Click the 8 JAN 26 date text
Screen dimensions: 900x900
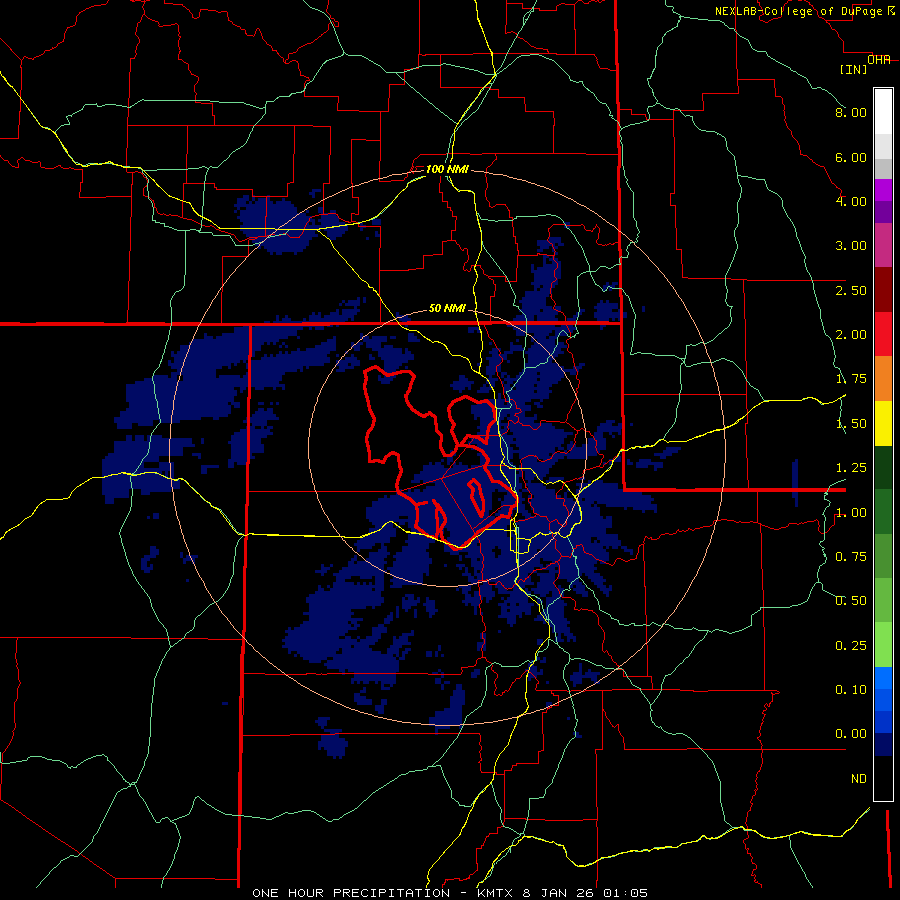click(x=560, y=893)
